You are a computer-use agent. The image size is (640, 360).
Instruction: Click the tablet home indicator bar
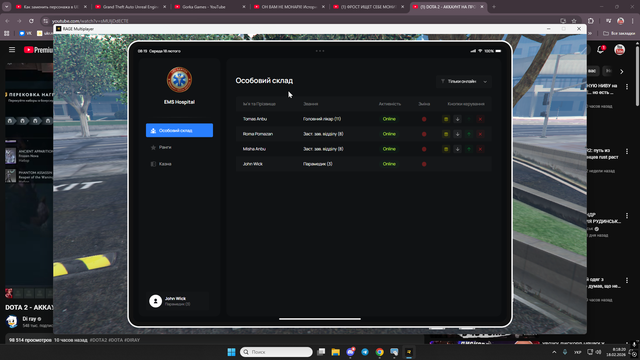(320, 319)
